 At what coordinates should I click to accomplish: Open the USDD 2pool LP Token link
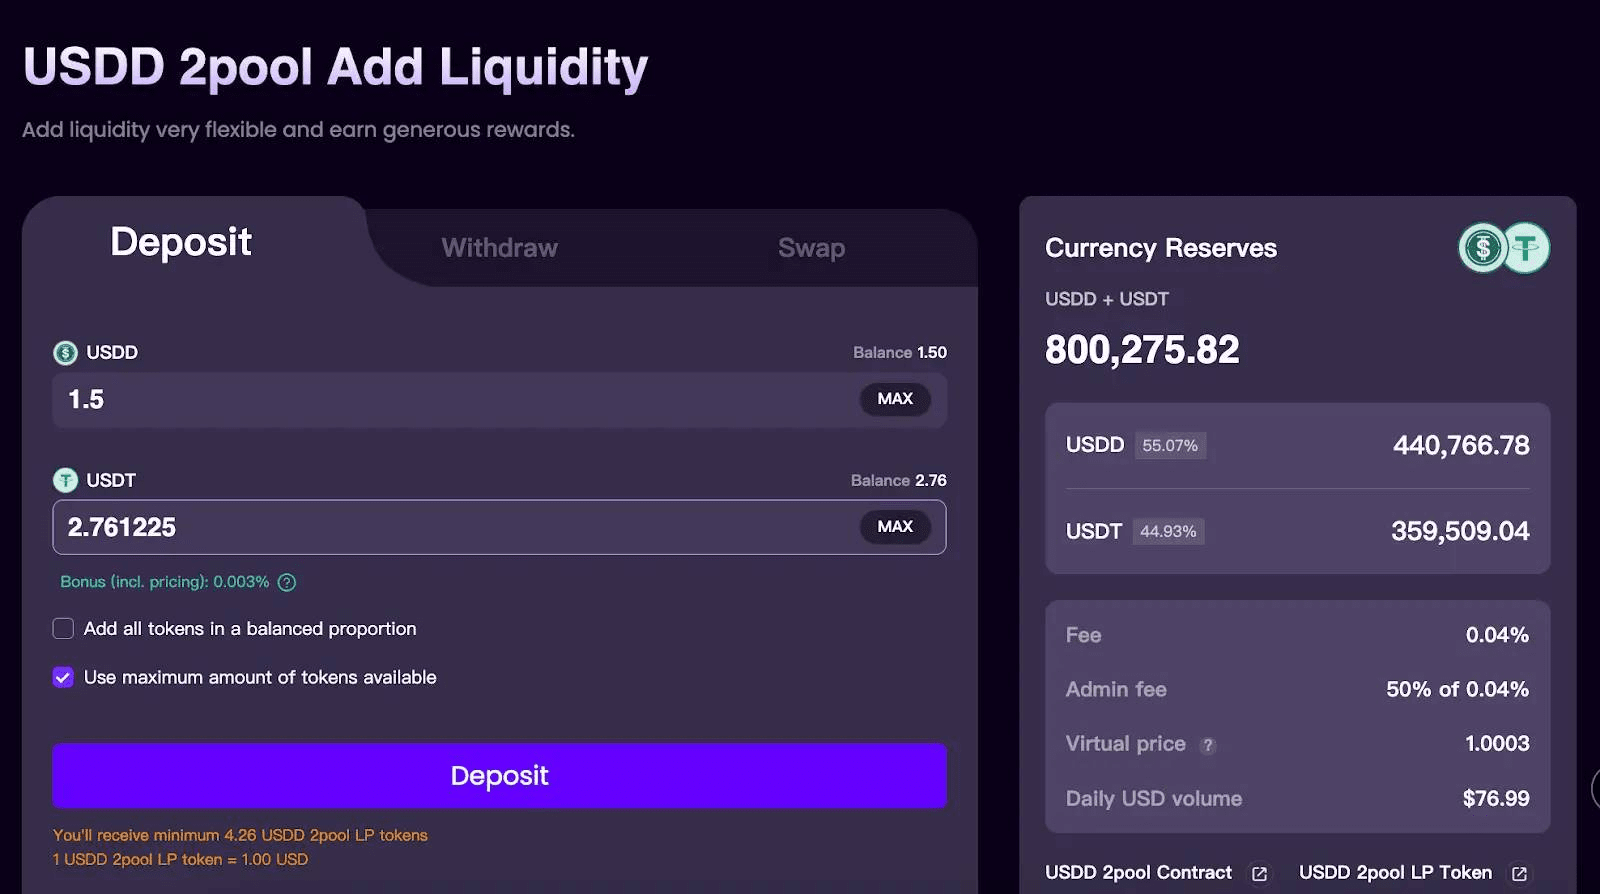click(1395, 873)
